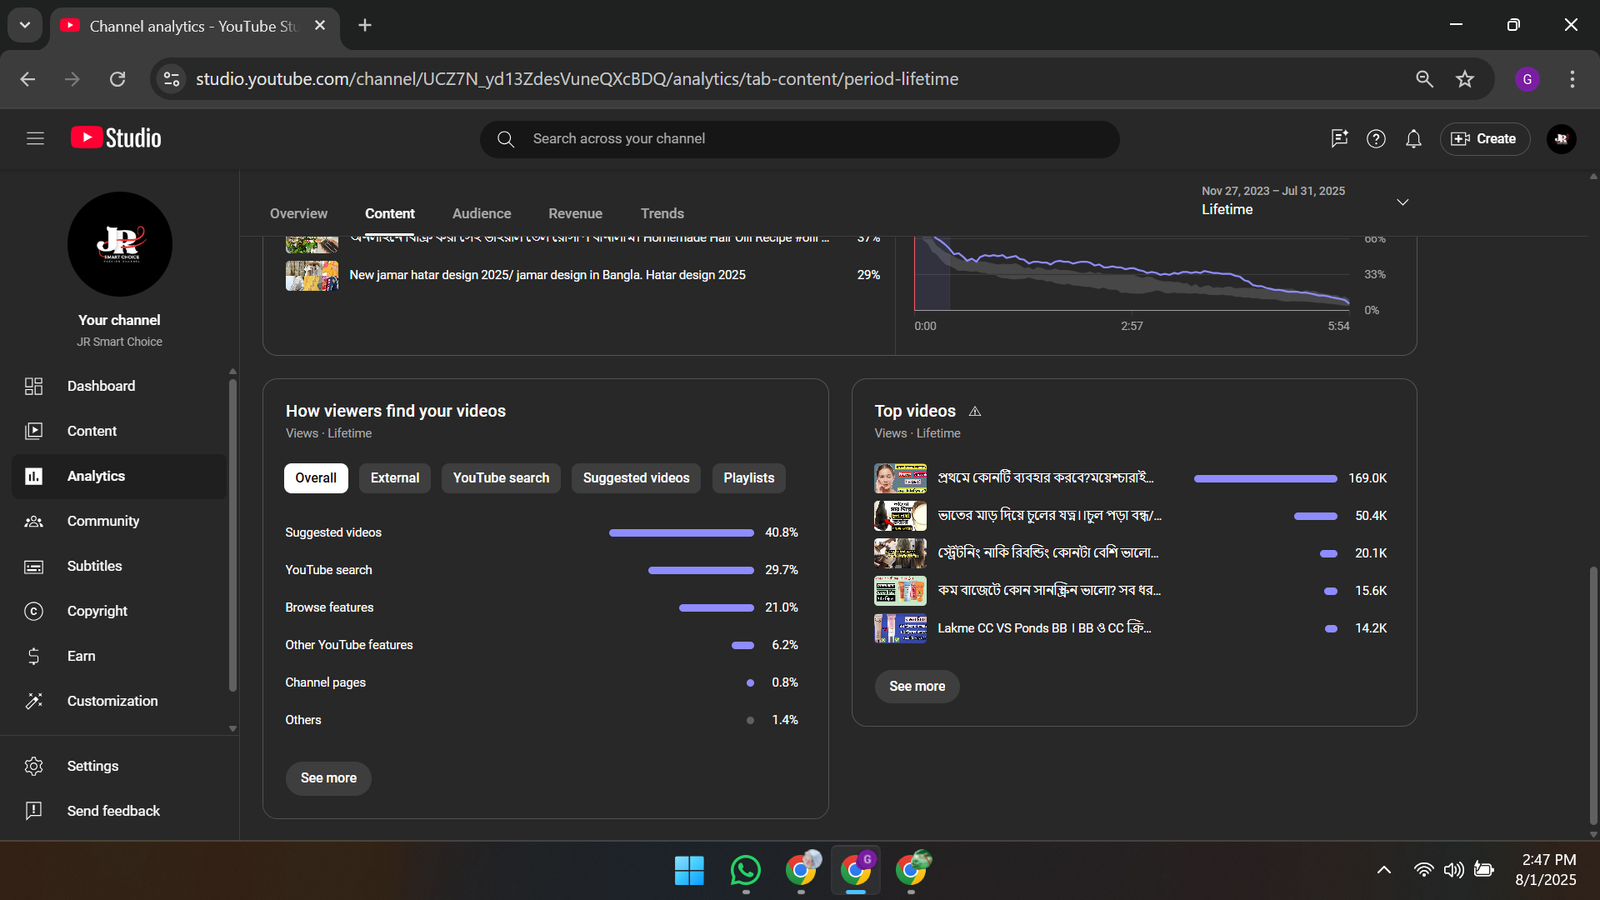This screenshot has width=1600, height=900.
Task: Select the Suggested videos filter chip
Action: click(636, 478)
